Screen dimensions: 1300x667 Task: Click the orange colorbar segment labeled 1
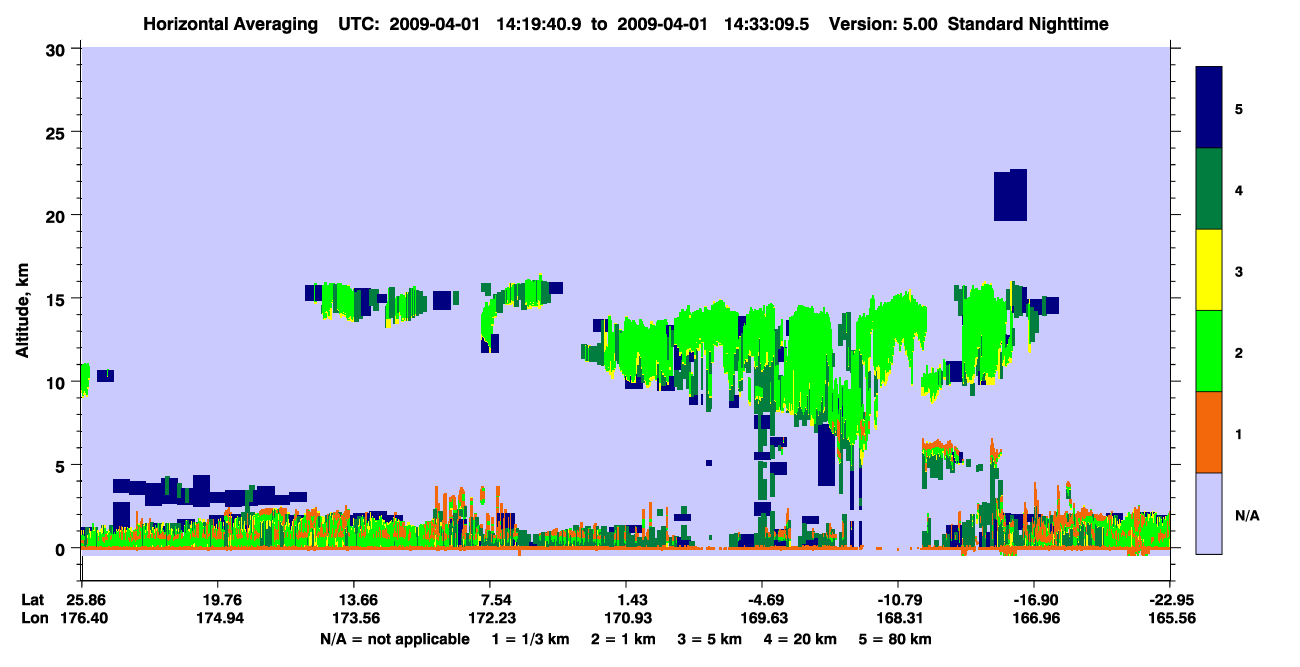coord(1209,432)
